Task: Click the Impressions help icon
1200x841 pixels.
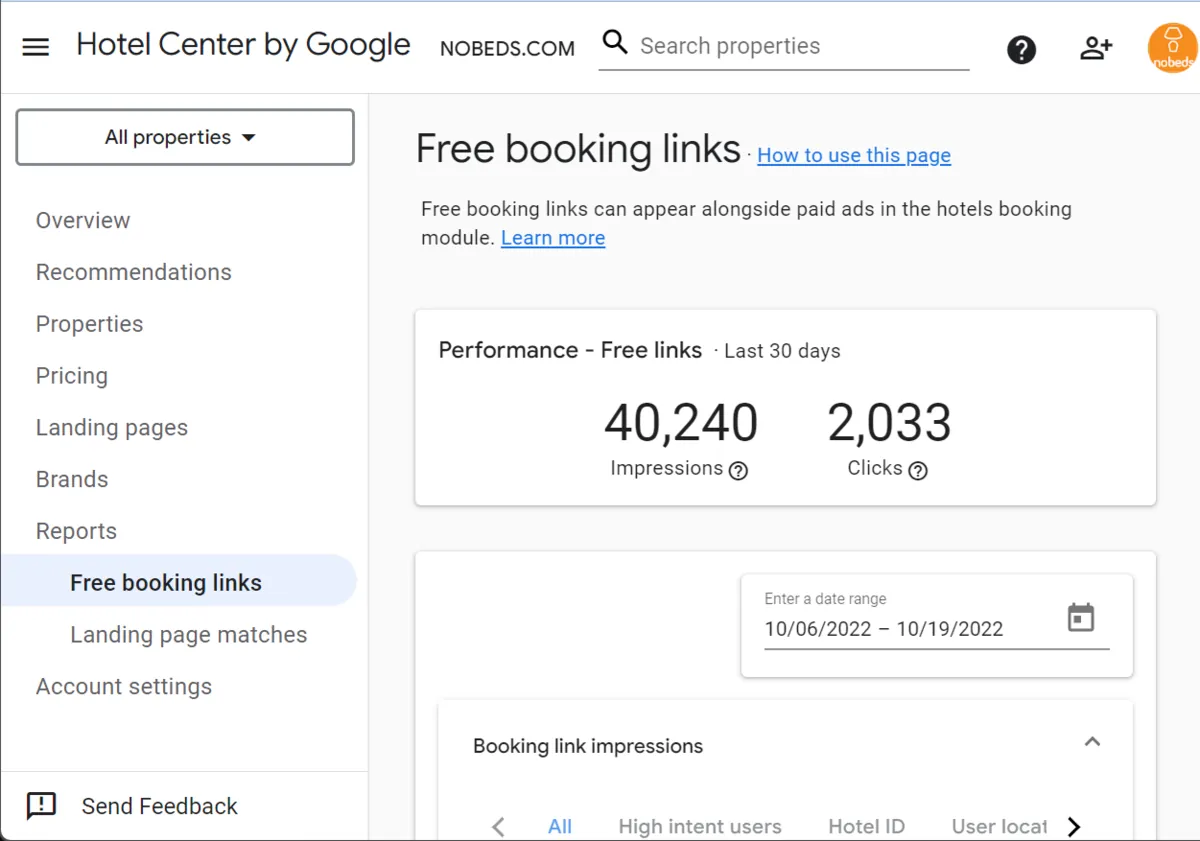Action: [738, 470]
